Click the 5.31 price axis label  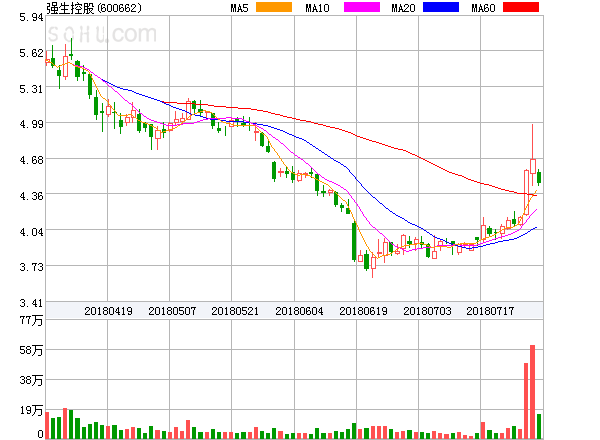coord(31,89)
